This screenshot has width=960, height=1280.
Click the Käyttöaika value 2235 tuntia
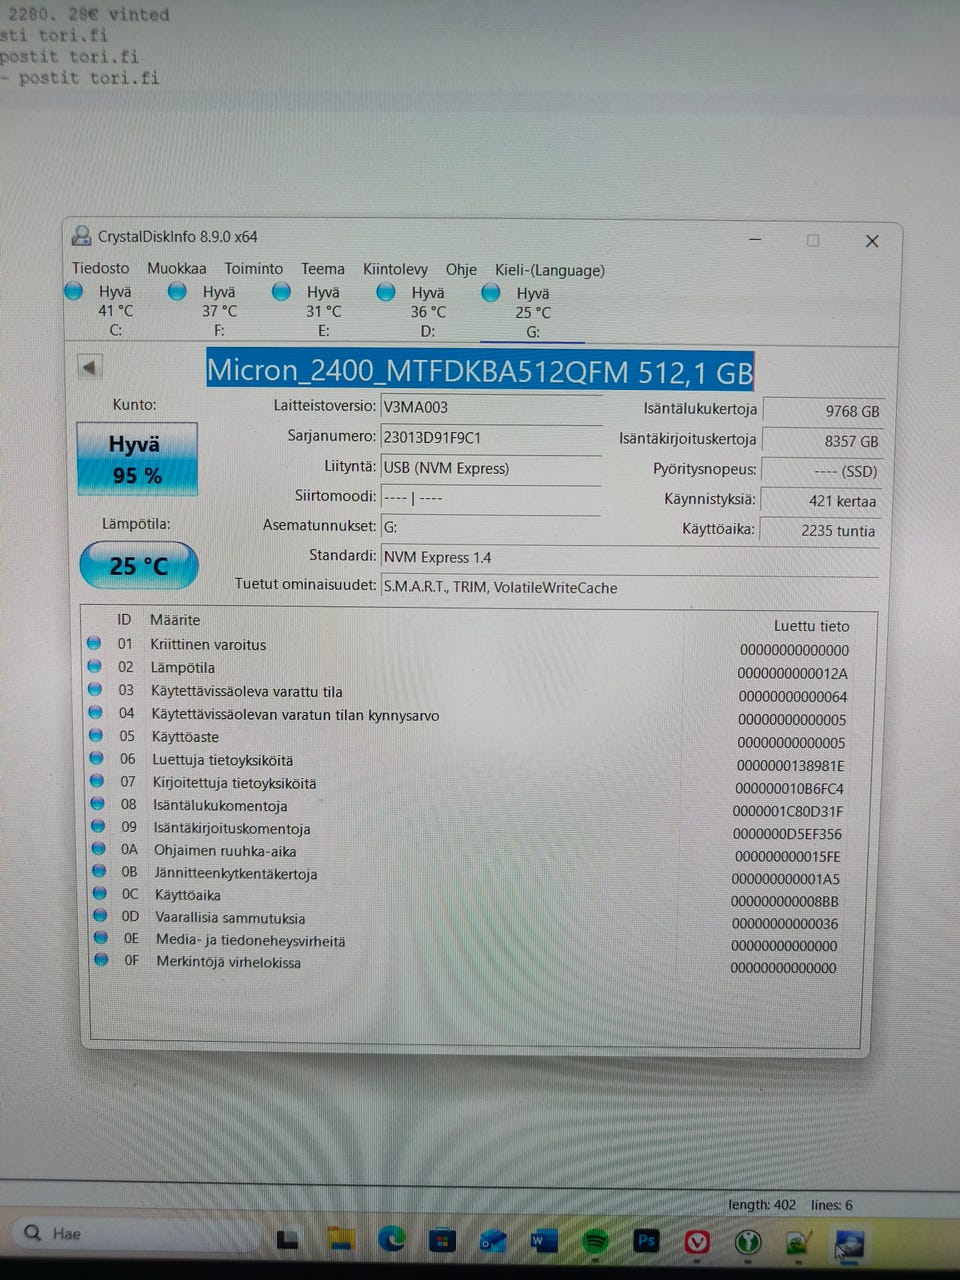[x=822, y=531]
